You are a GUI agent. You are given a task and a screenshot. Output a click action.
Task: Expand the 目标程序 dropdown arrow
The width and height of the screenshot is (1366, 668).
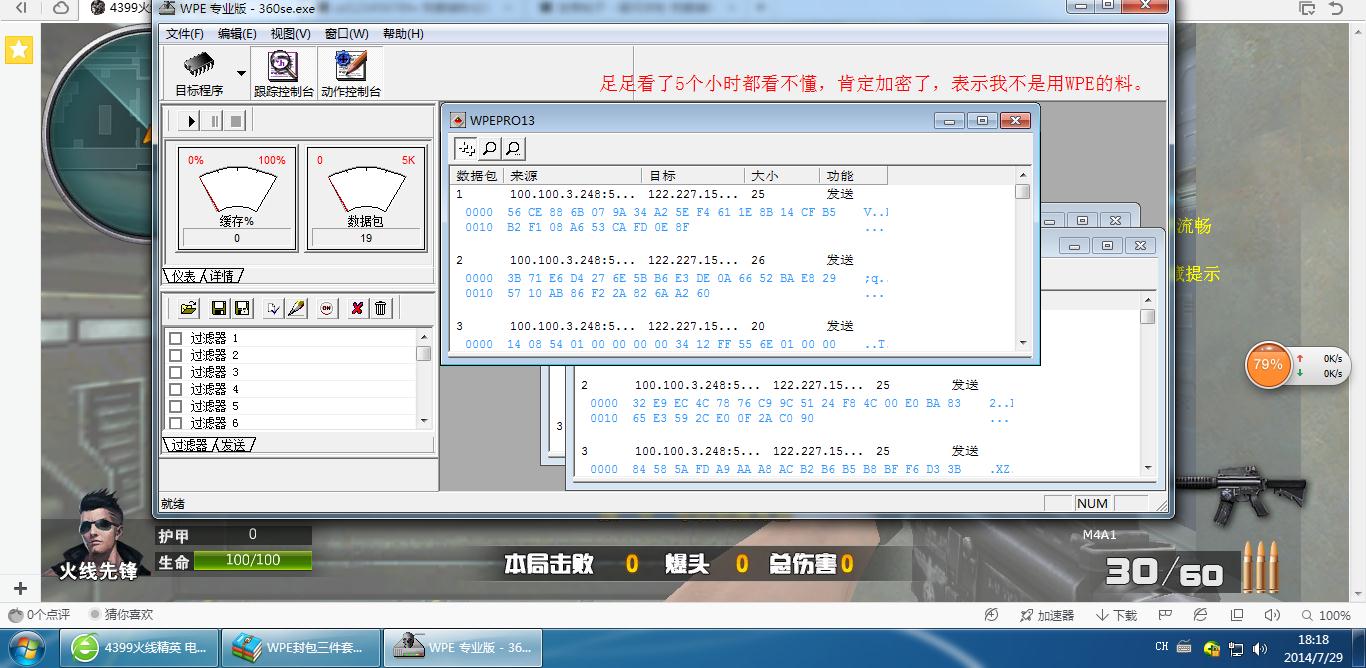[241, 73]
